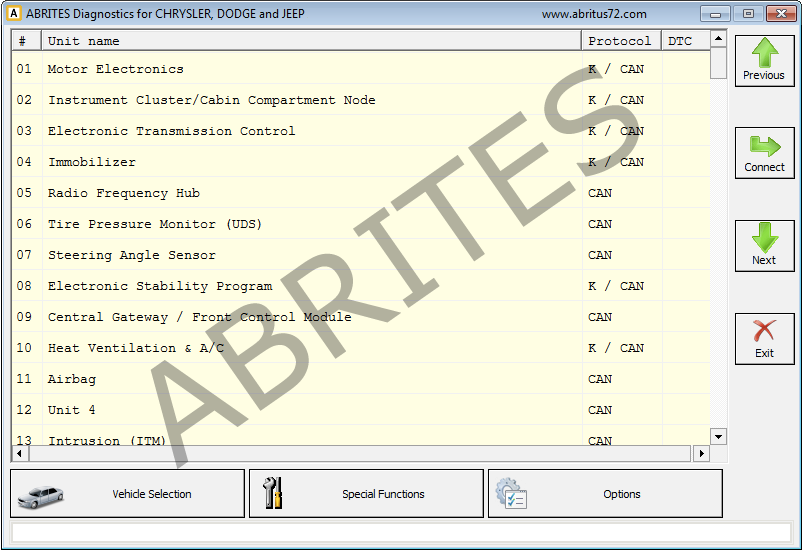Click the DTC column header
This screenshot has height=550, width=803.
(686, 41)
